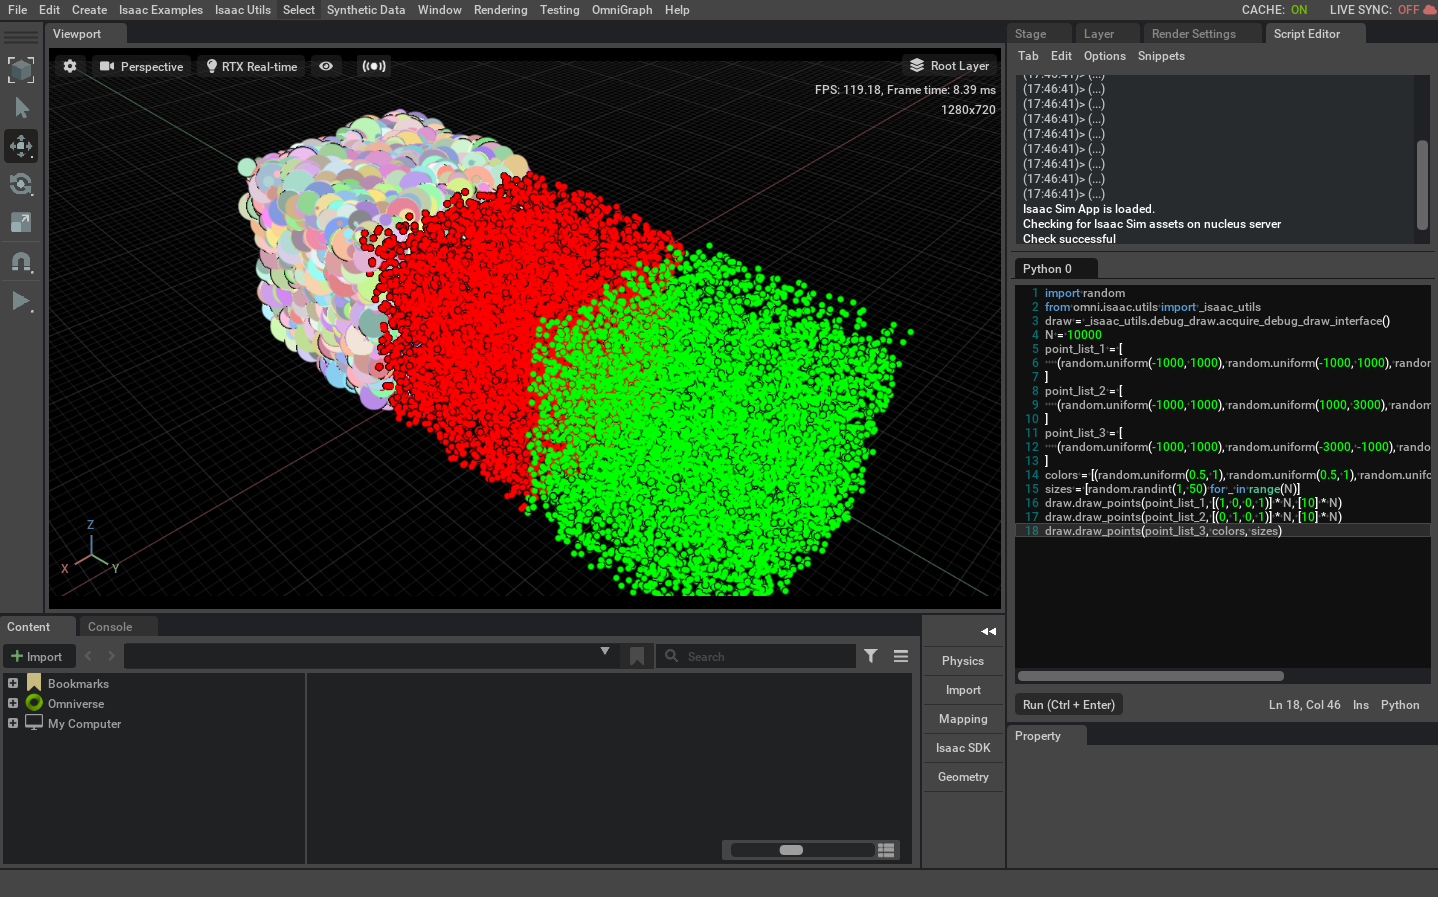Select the arrow select tool

pyautogui.click(x=21, y=108)
